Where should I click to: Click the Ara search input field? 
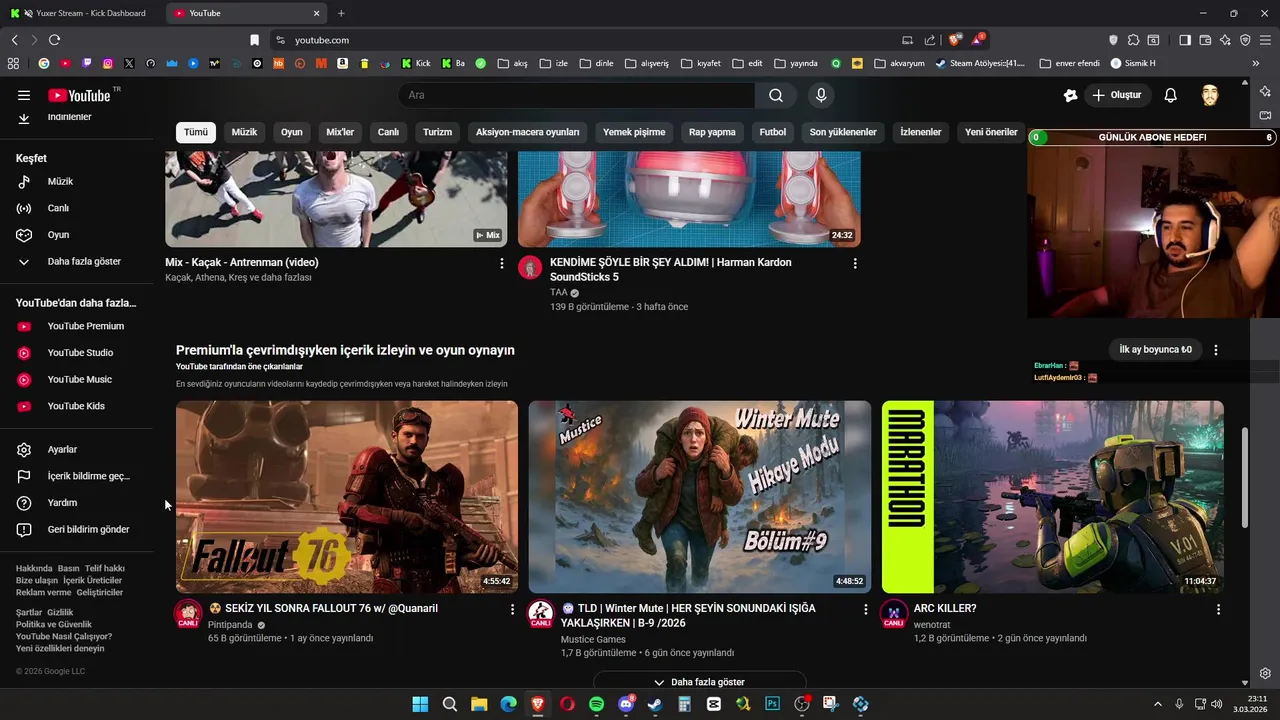576,95
